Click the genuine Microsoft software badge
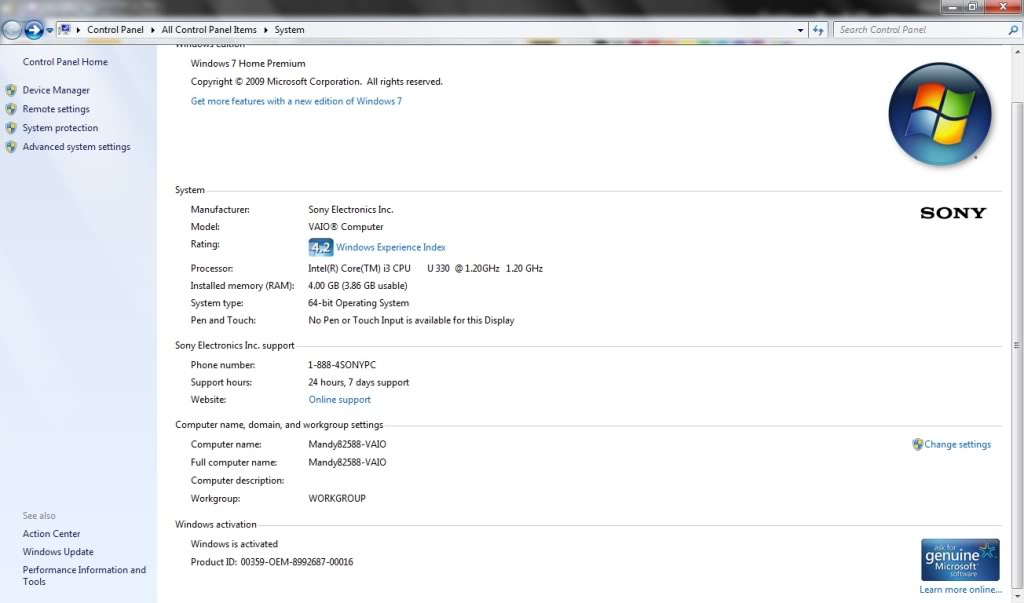This screenshot has width=1024, height=603. coord(960,560)
